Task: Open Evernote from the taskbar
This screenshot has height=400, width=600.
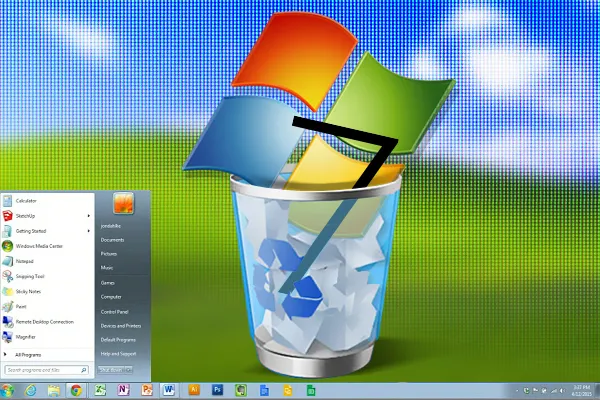Action: 241,390
